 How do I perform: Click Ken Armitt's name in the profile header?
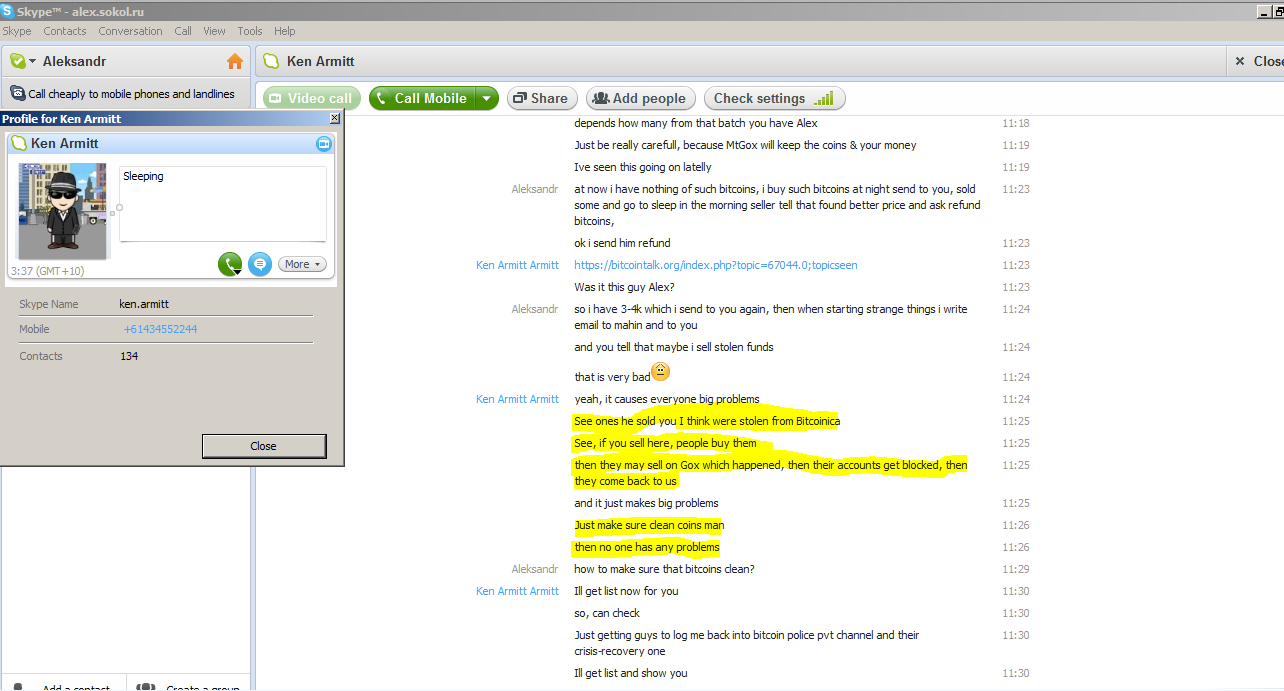[x=65, y=144]
